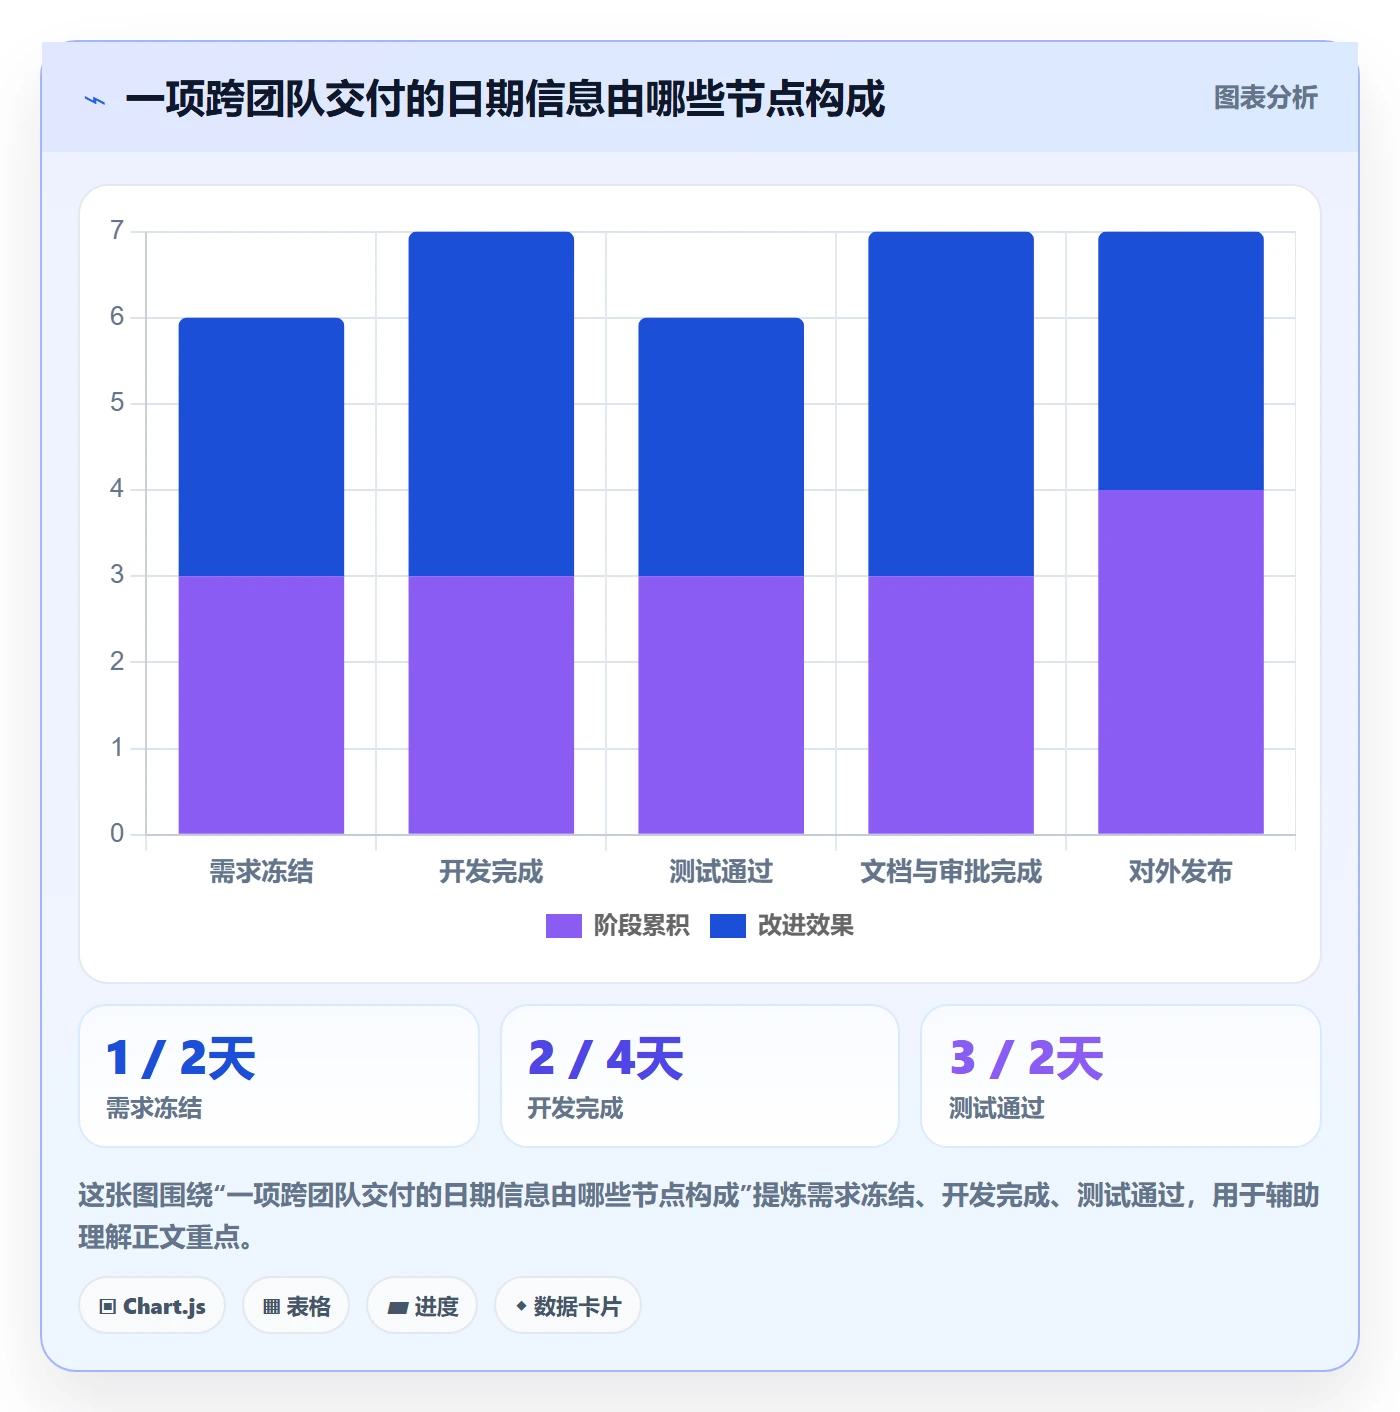Image resolution: width=1400 pixels, height=1412 pixels.
Task: Click the y-axis value 7
Action: [x=117, y=231]
